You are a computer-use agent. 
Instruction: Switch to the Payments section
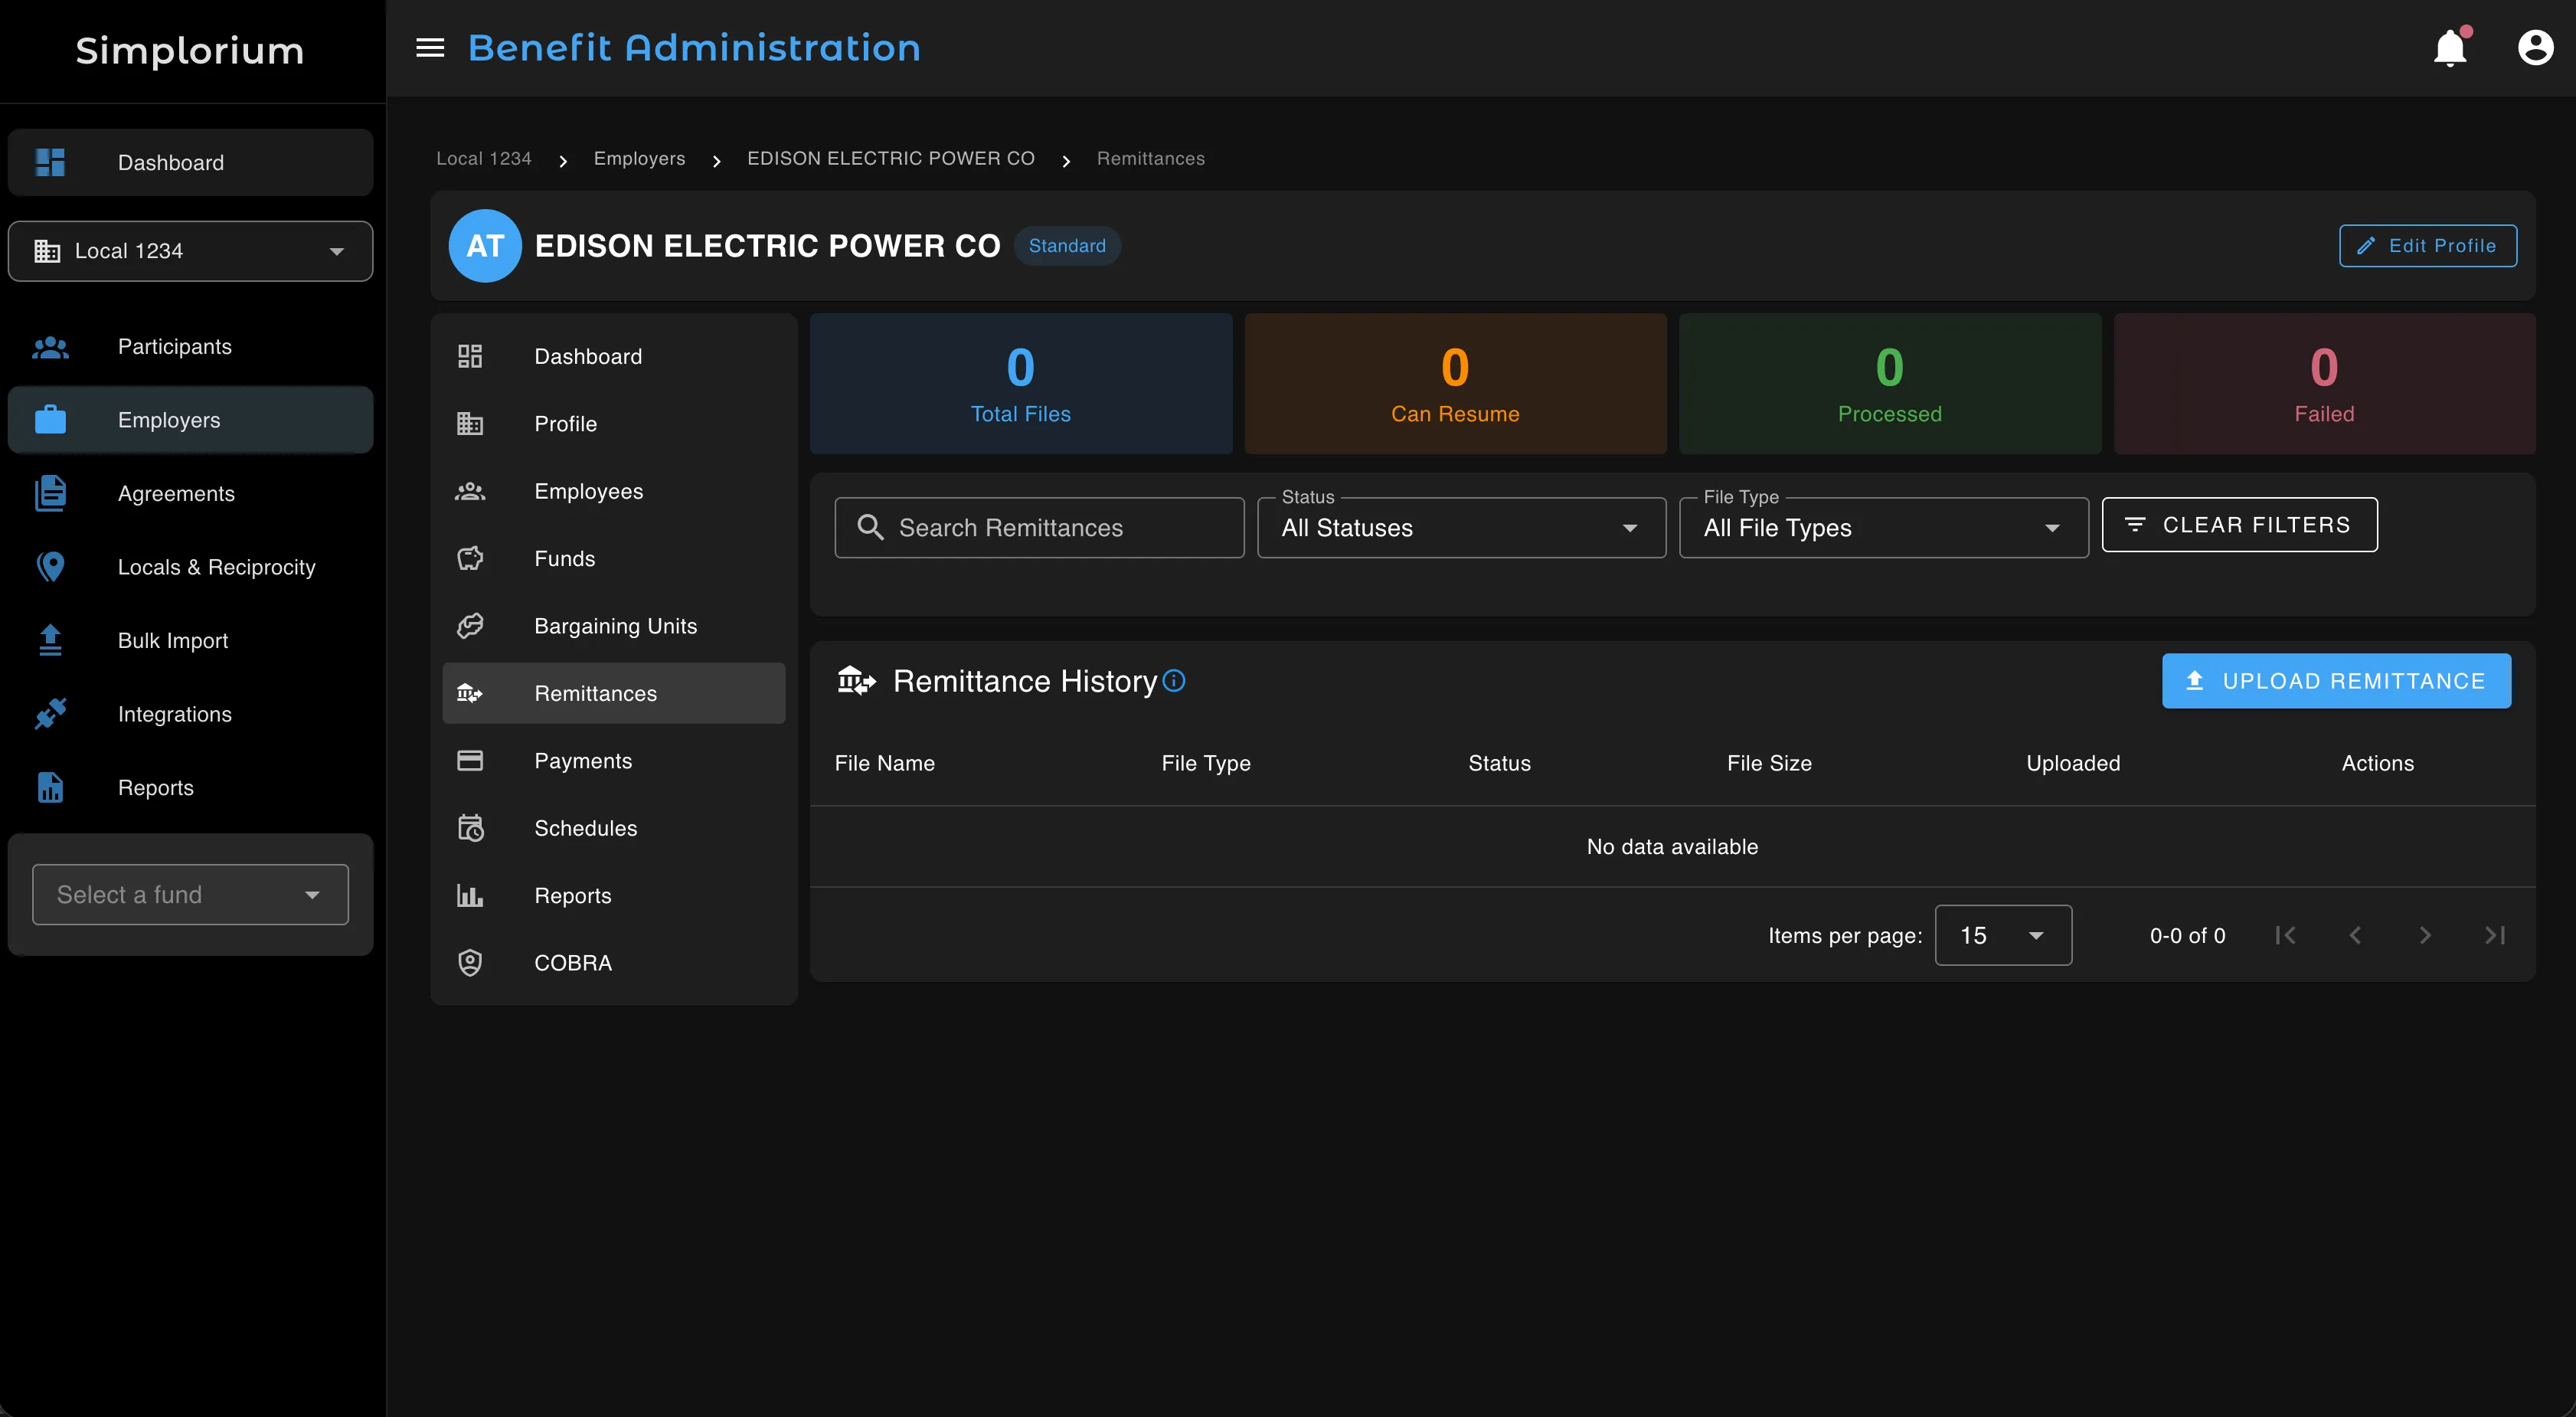coord(583,760)
